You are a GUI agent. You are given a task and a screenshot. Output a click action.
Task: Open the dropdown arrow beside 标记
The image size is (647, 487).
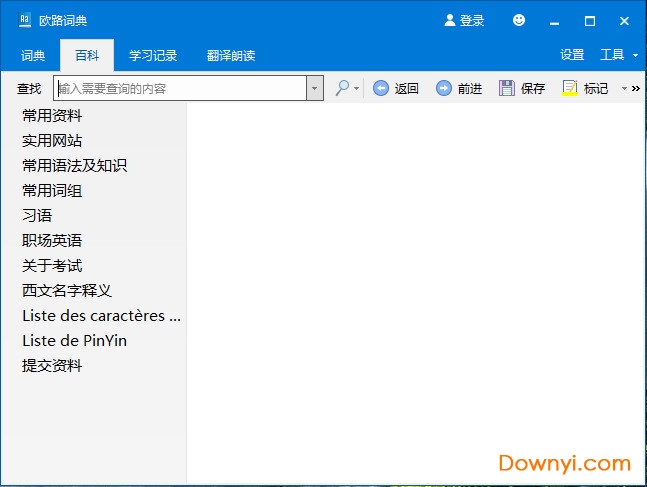(x=624, y=88)
